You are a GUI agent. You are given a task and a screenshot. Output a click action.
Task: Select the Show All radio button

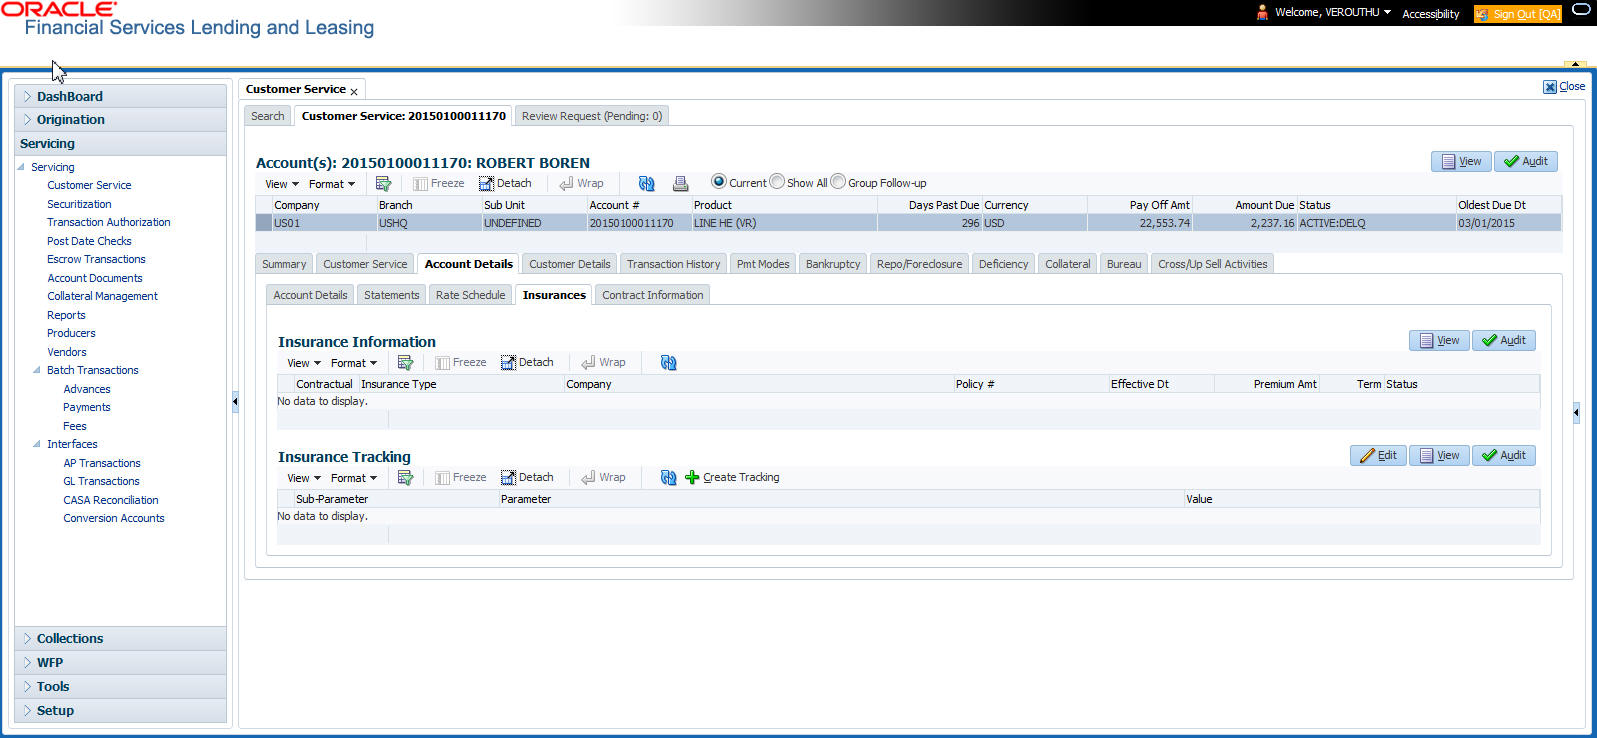coord(777,182)
